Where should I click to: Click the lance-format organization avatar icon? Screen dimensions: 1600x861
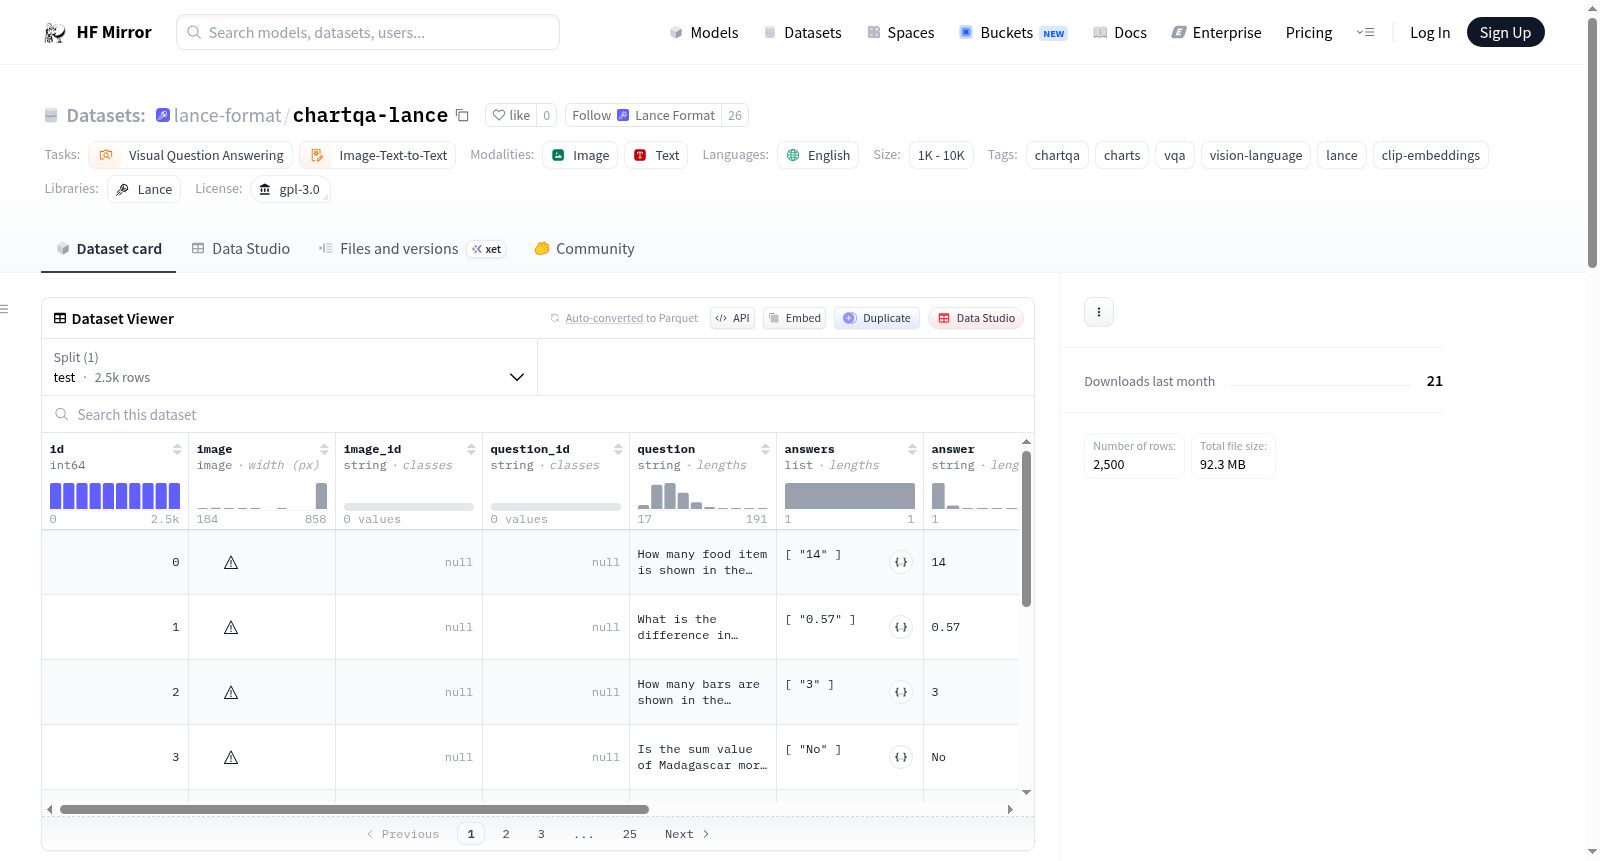click(x=163, y=115)
